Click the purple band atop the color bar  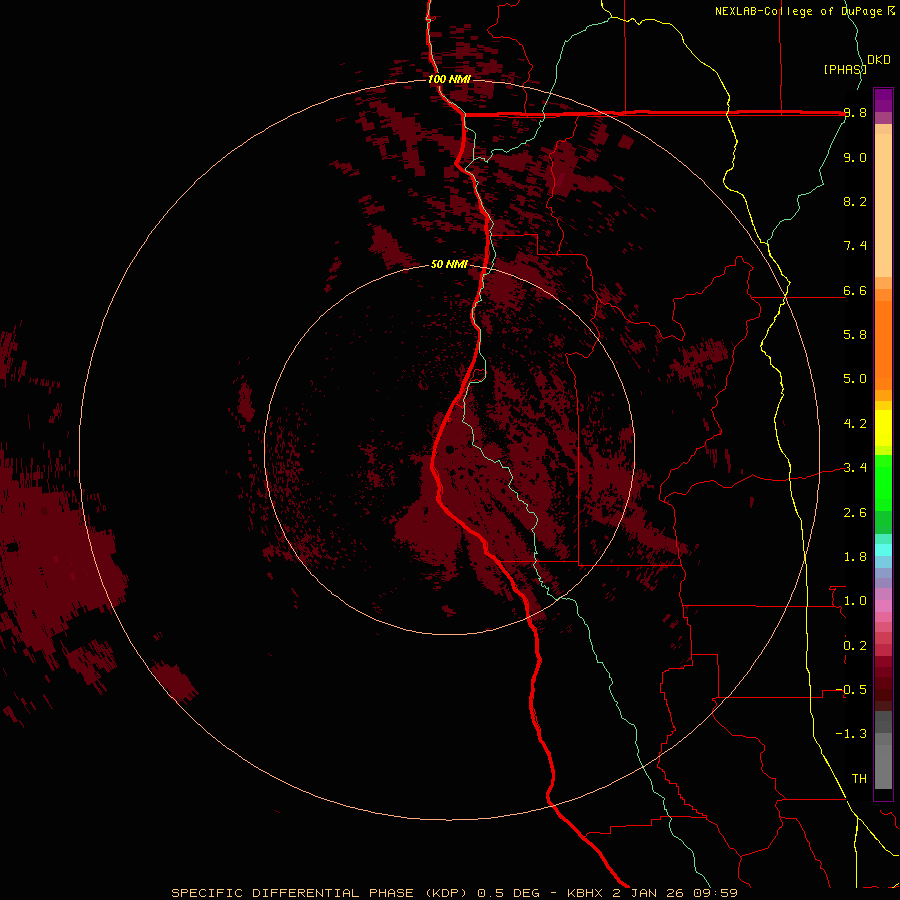click(x=883, y=100)
